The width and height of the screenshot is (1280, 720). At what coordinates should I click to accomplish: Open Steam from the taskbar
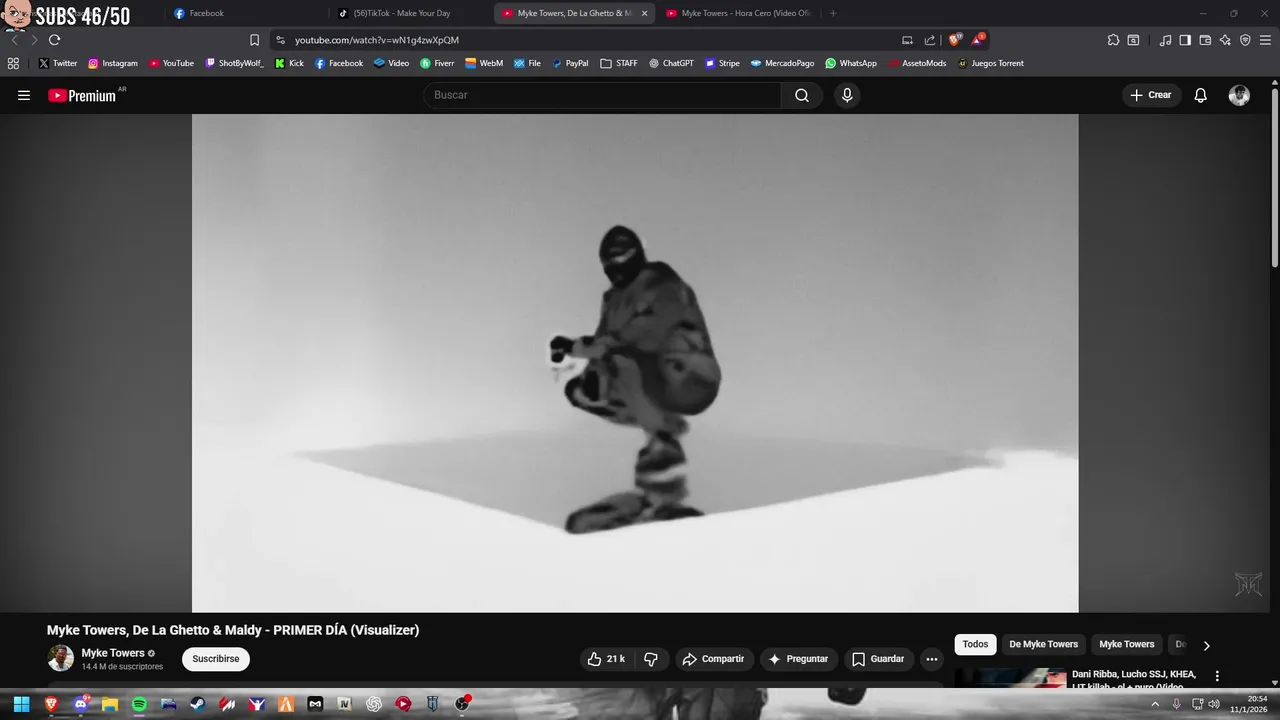[x=198, y=704]
